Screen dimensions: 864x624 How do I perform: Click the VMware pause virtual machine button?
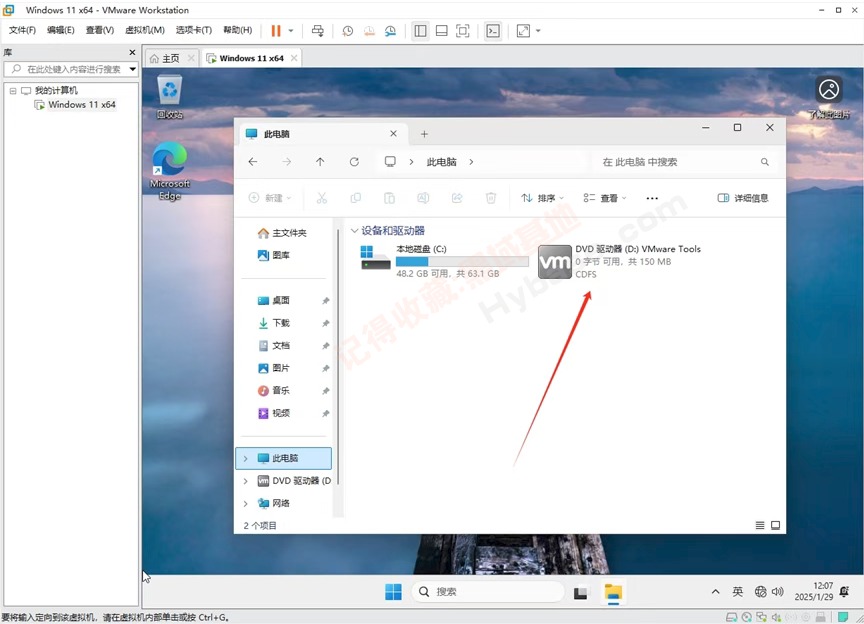[x=276, y=31]
